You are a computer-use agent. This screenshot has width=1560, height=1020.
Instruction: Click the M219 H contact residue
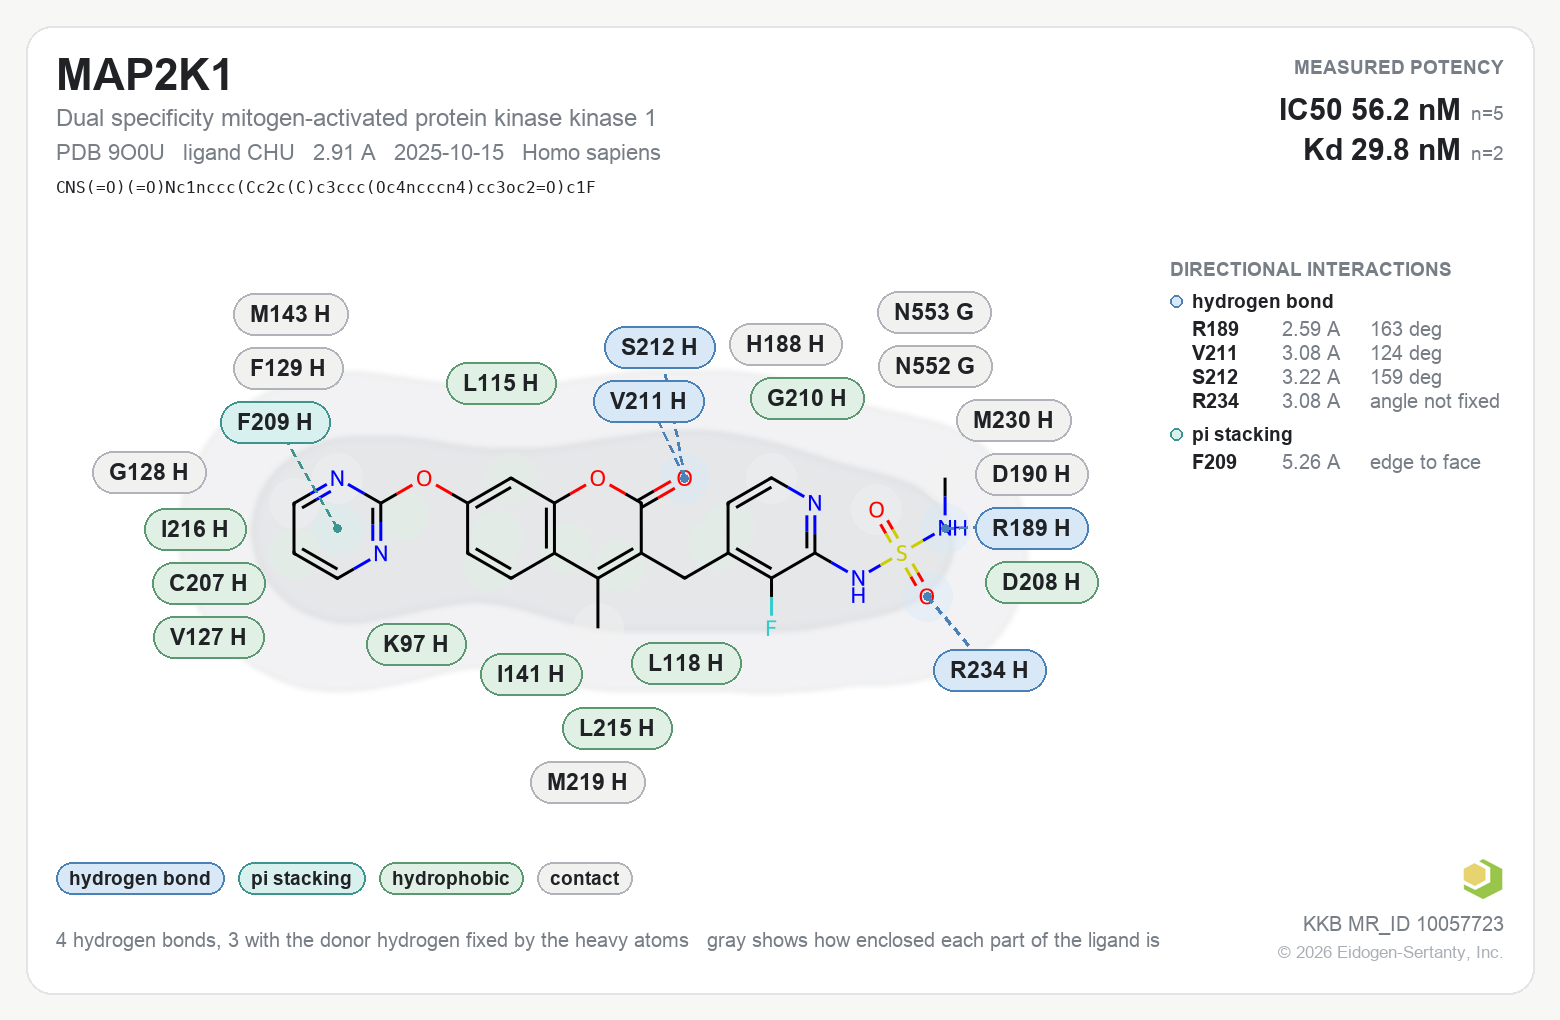[x=587, y=782]
